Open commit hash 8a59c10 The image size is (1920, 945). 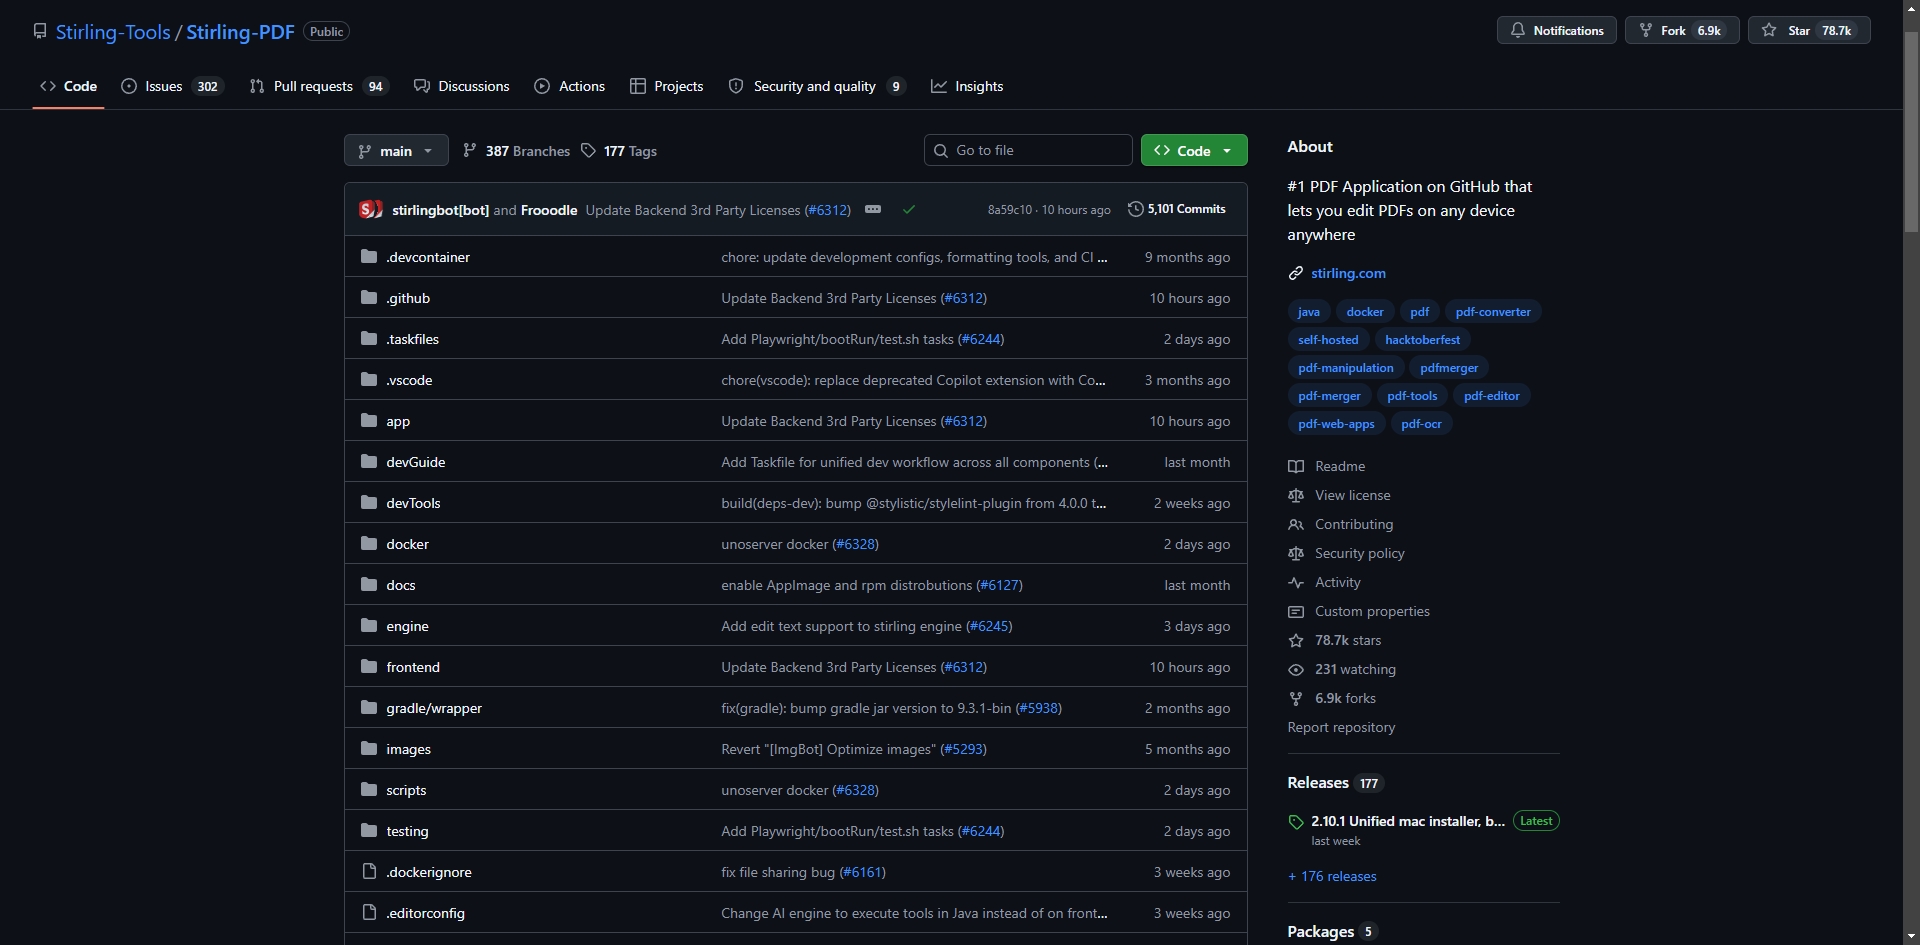pyautogui.click(x=1009, y=210)
